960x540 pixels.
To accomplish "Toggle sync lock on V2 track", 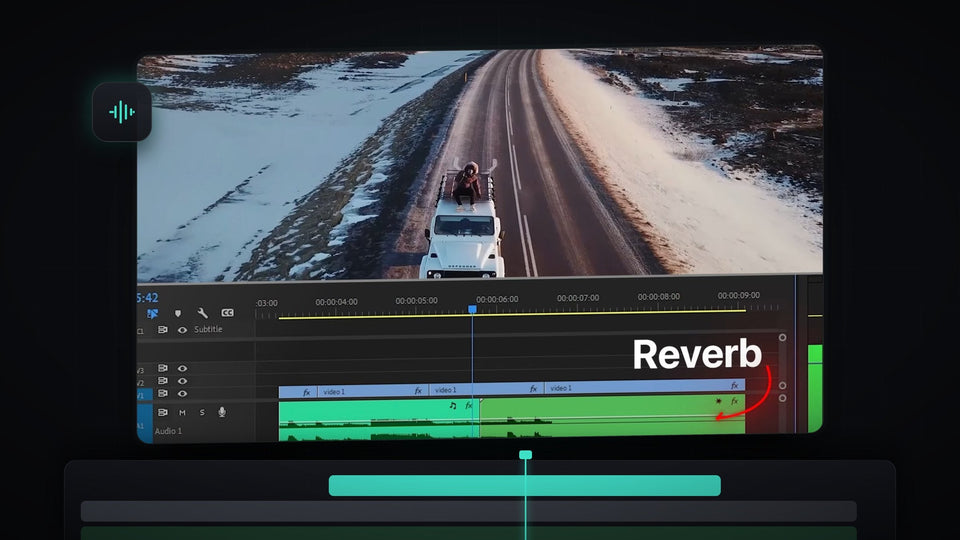I will [x=162, y=381].
